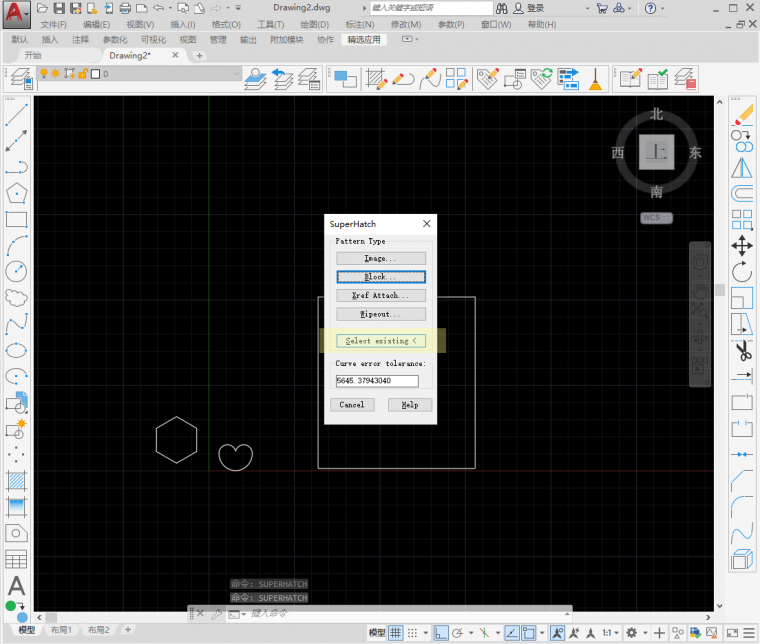Select the Line tool in left toolbar
Screen dimensions: 760x644
pyautogui.click(x=16, y=115)
